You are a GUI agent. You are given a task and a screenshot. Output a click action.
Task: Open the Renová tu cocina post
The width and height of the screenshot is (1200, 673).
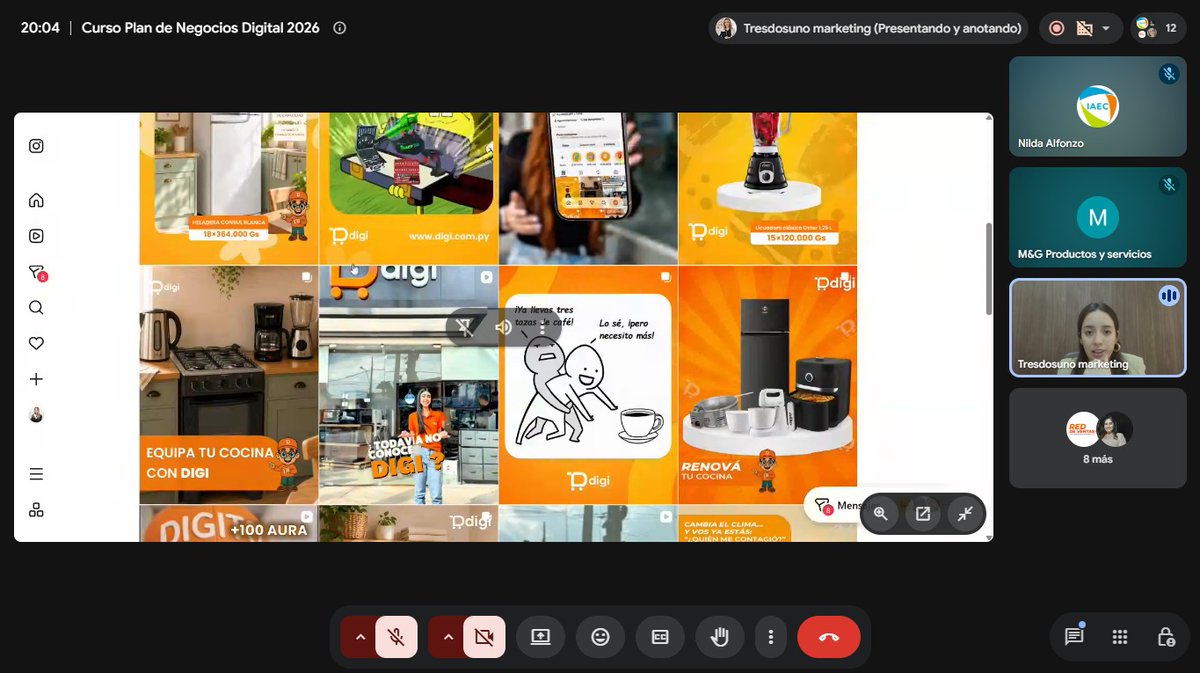(768, 385)
